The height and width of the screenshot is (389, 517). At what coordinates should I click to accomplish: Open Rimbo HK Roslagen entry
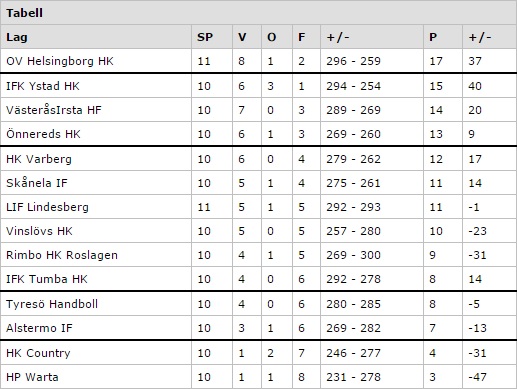[62, 255]
